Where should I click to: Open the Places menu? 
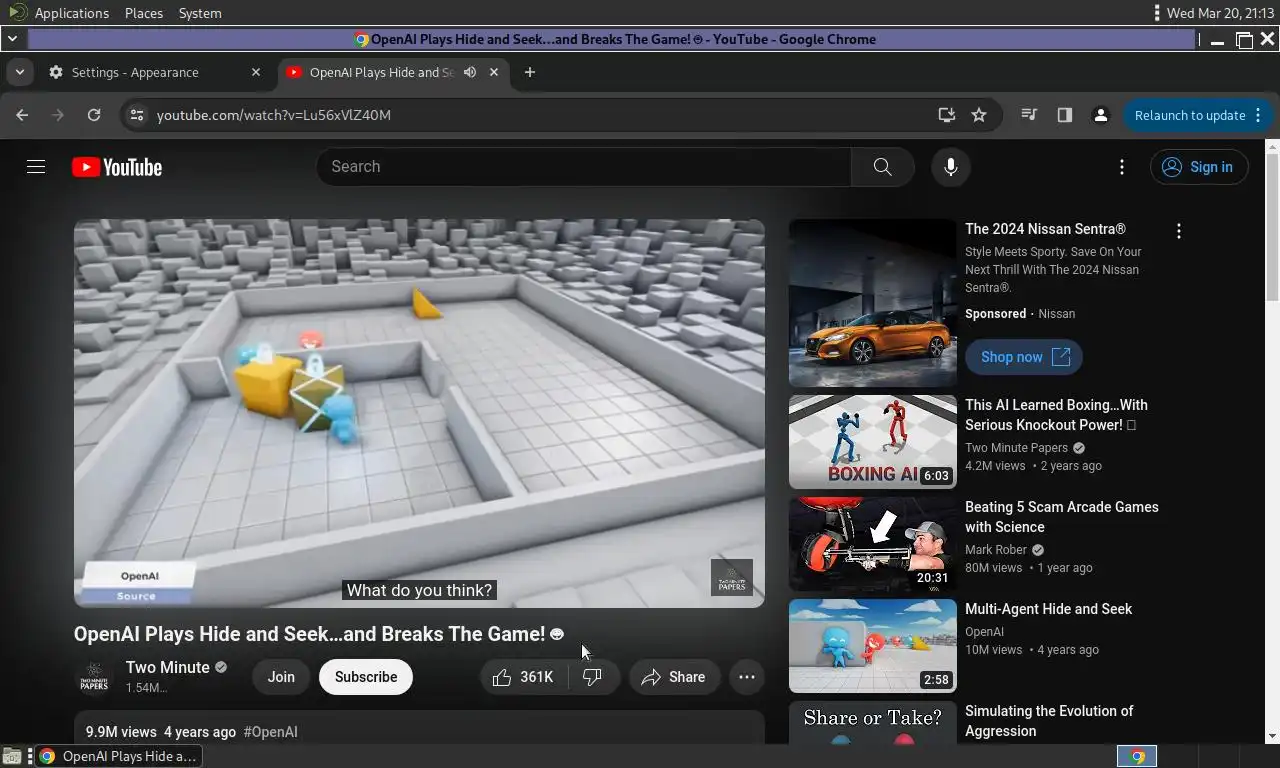coord(144,13)
